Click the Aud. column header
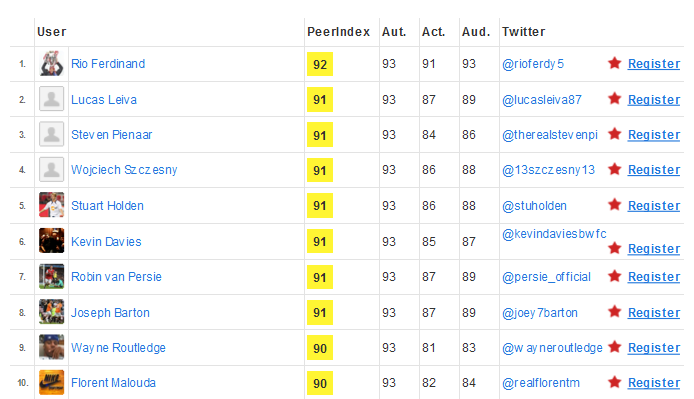This screenshot has height=399, width=694. [x=476, y=32]
